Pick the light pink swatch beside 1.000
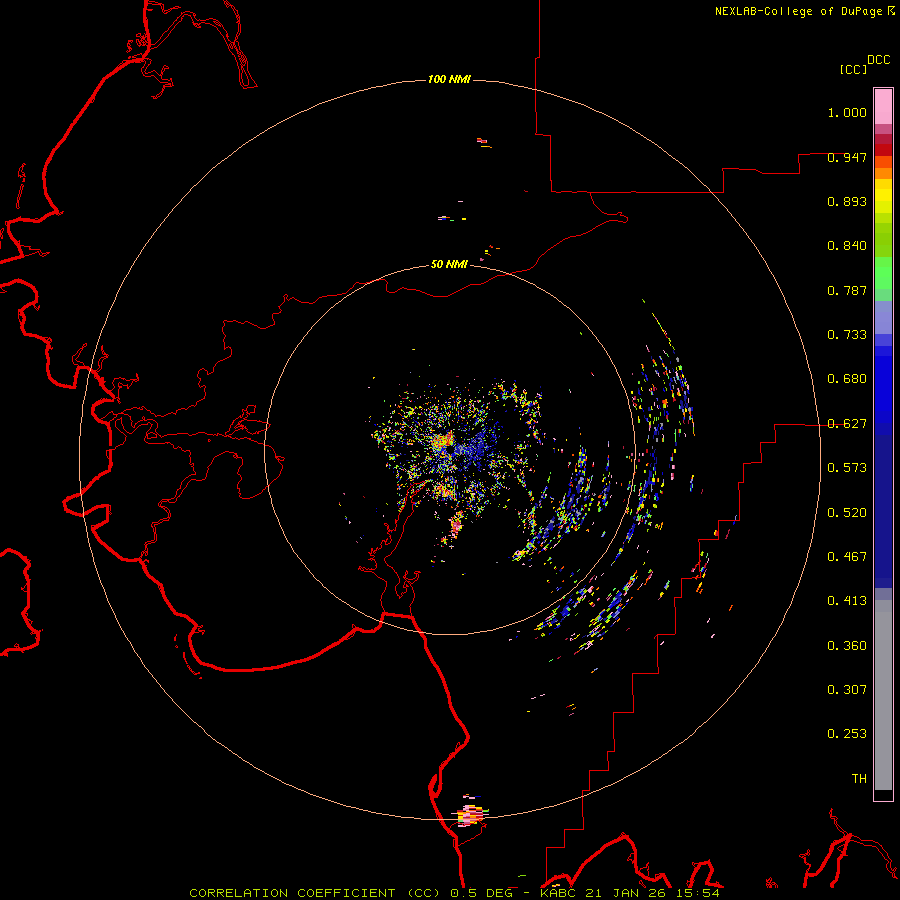This screenshot has height=900, width=900. (883, 107)
